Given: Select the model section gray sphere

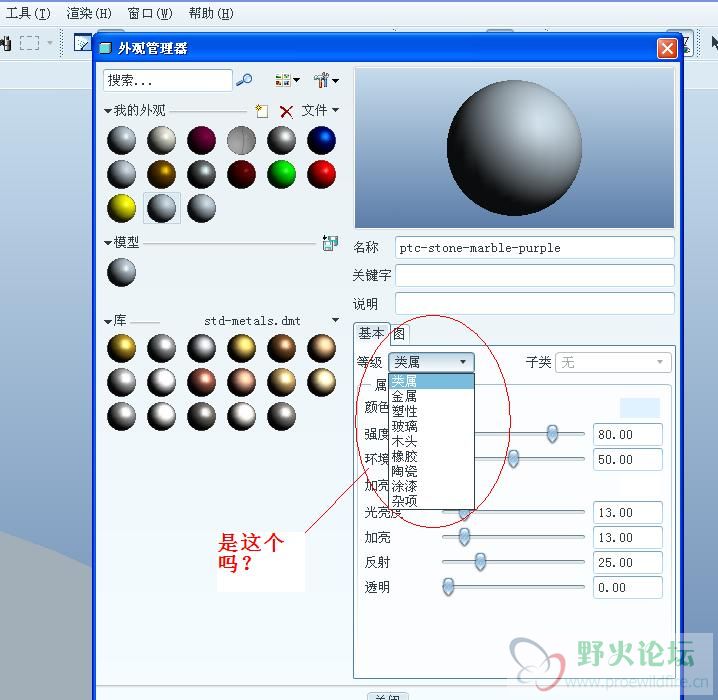Looking at the screenshot, I should tap(121, 272).
